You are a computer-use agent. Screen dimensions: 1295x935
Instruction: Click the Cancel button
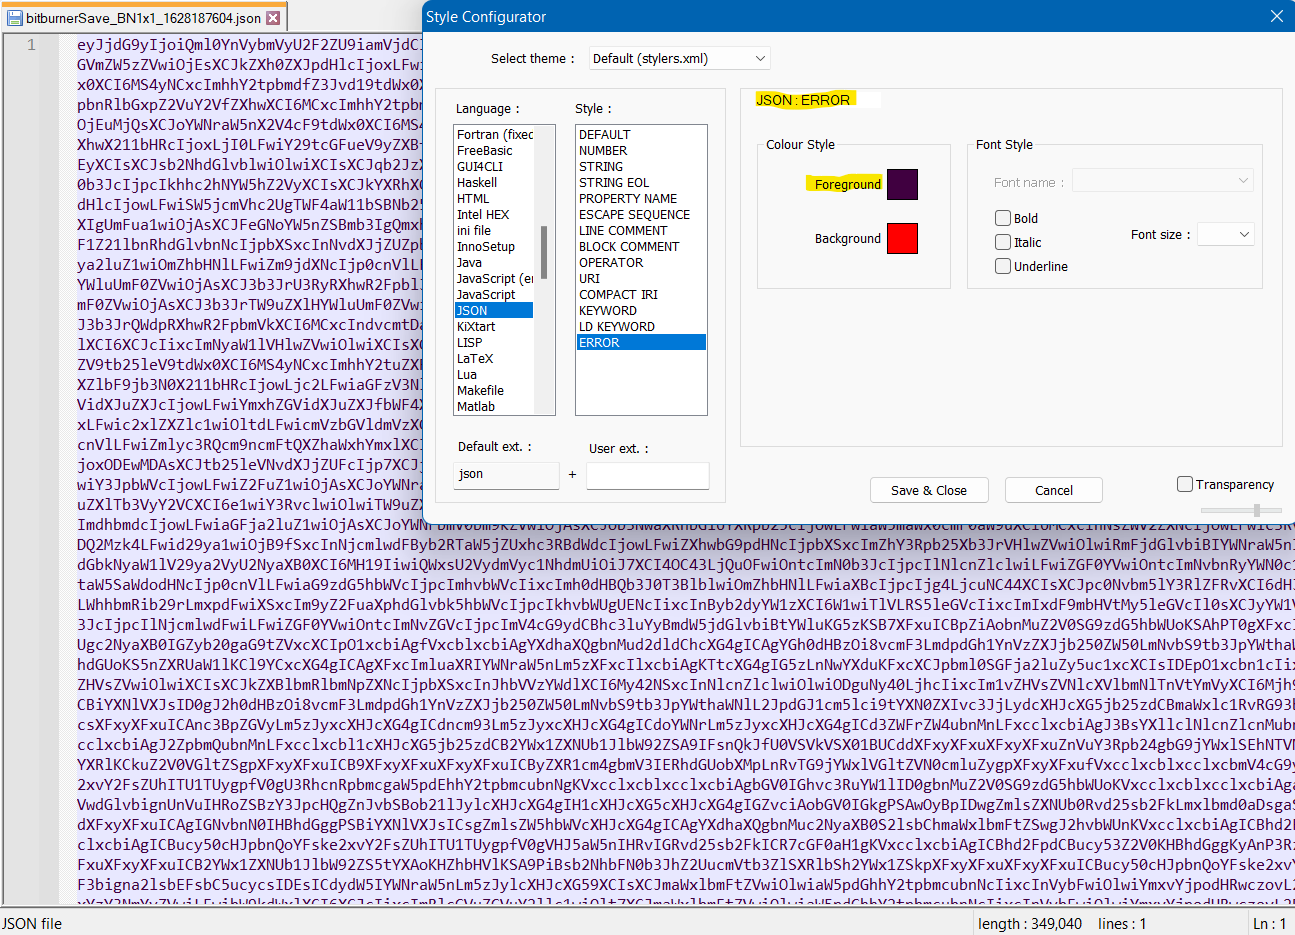pyautogui.click(x=1053, y=490)
